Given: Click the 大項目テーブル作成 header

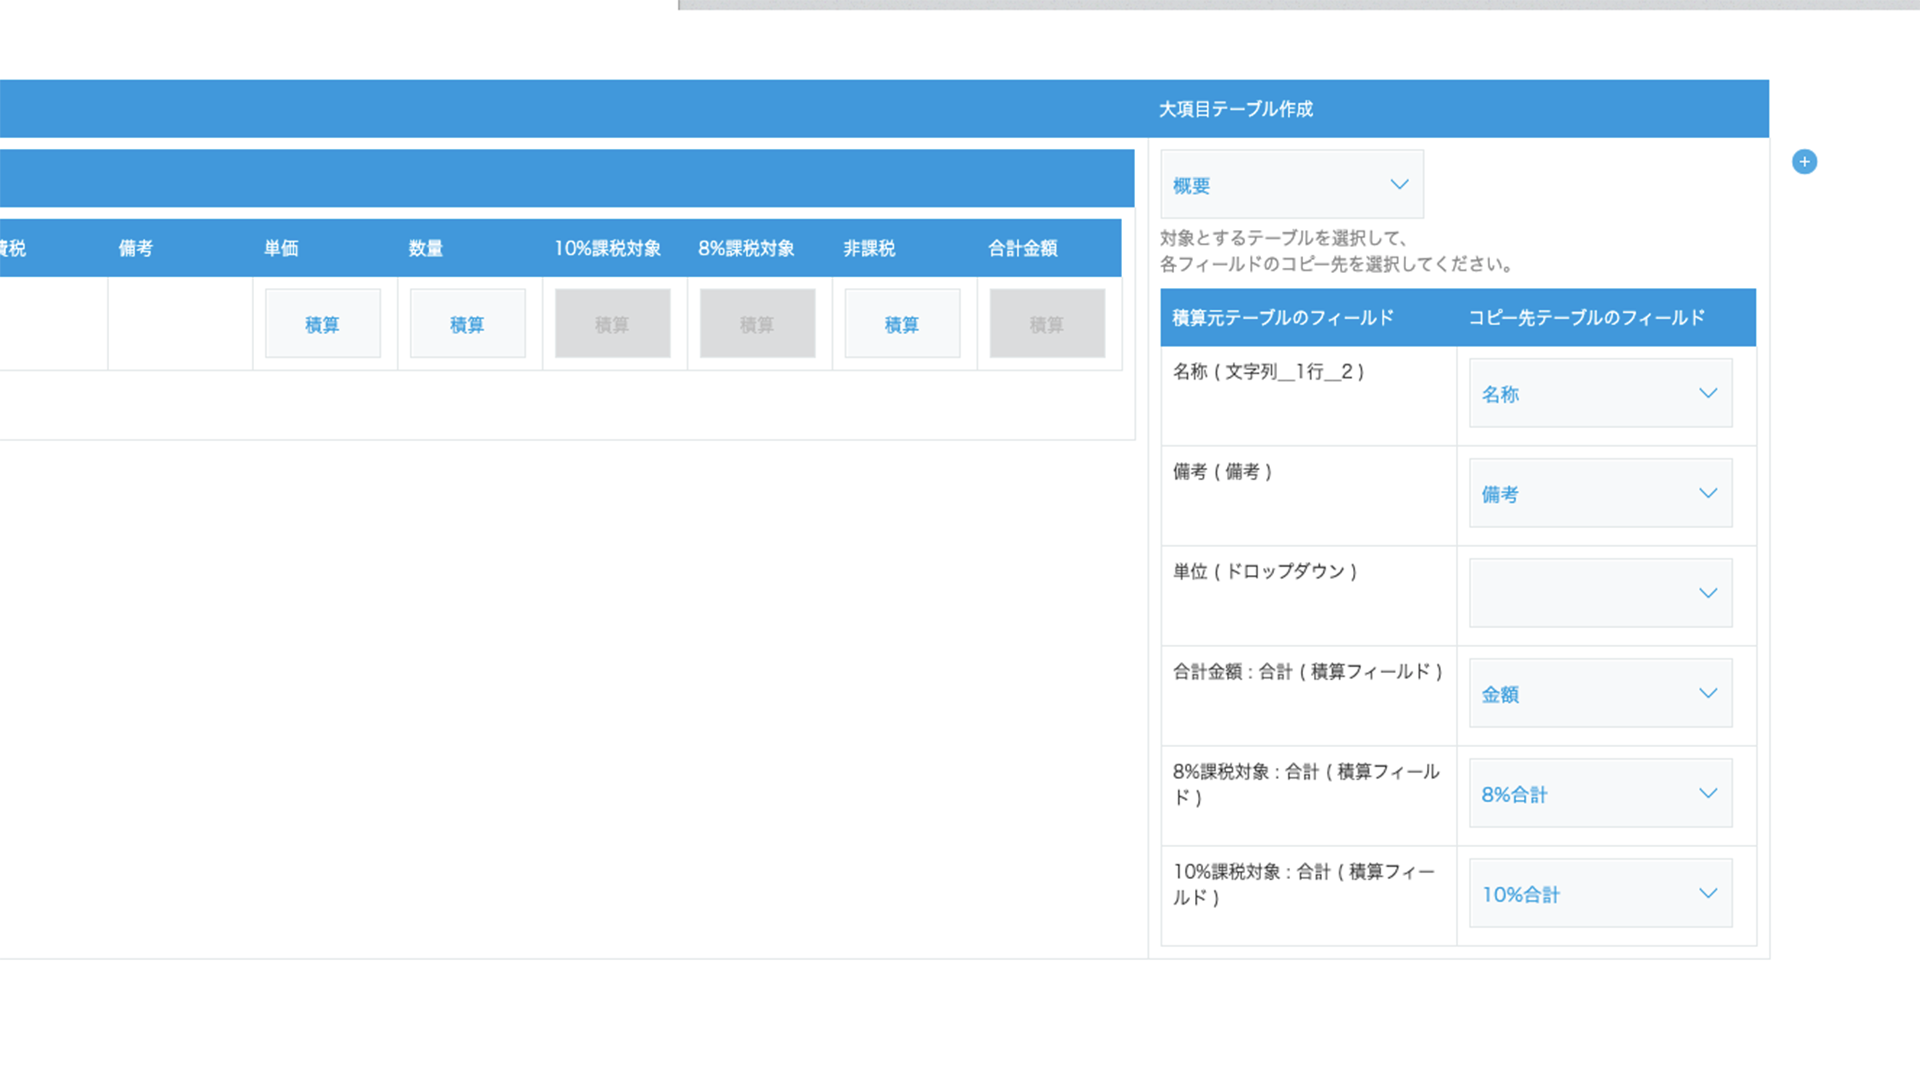Looking at the screenshot, I should pyautogui.click(x=1236, y=109).
